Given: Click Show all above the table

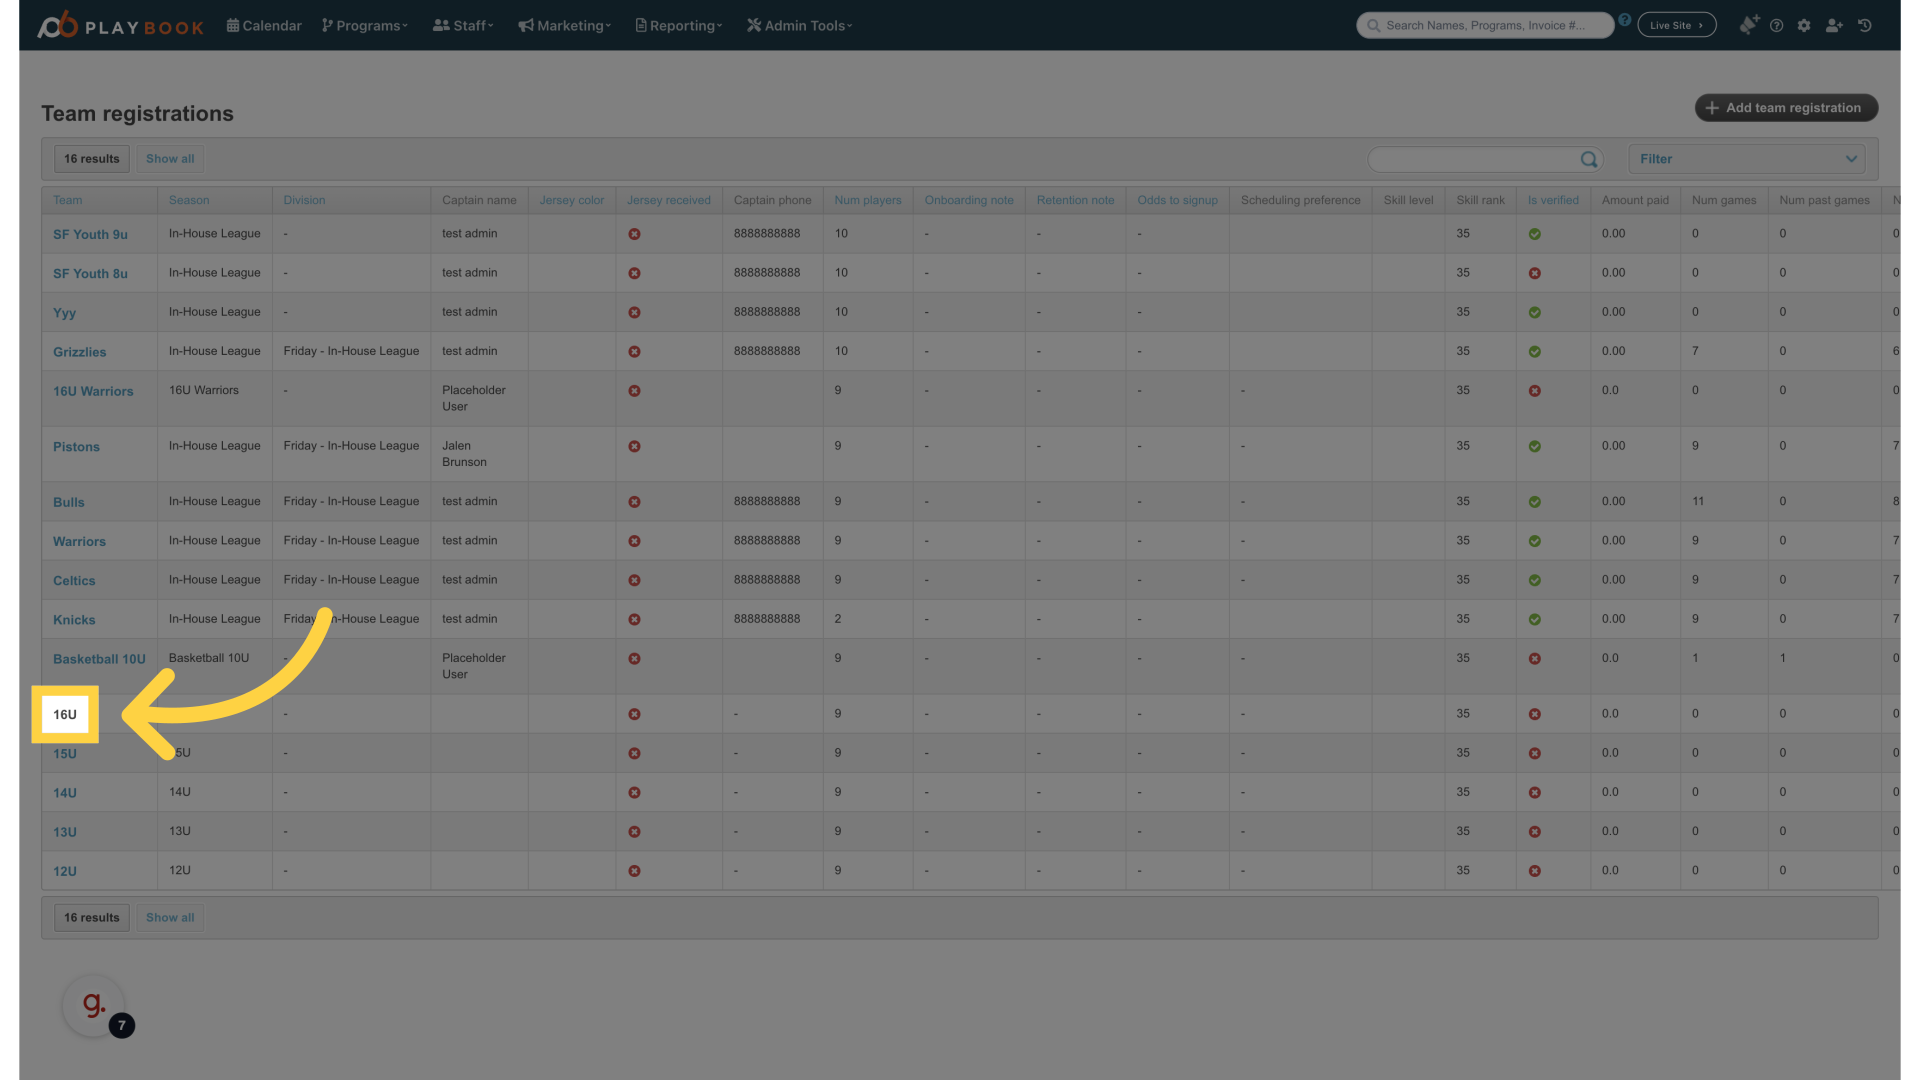Looking at the screenshot, I should point(170,159).
